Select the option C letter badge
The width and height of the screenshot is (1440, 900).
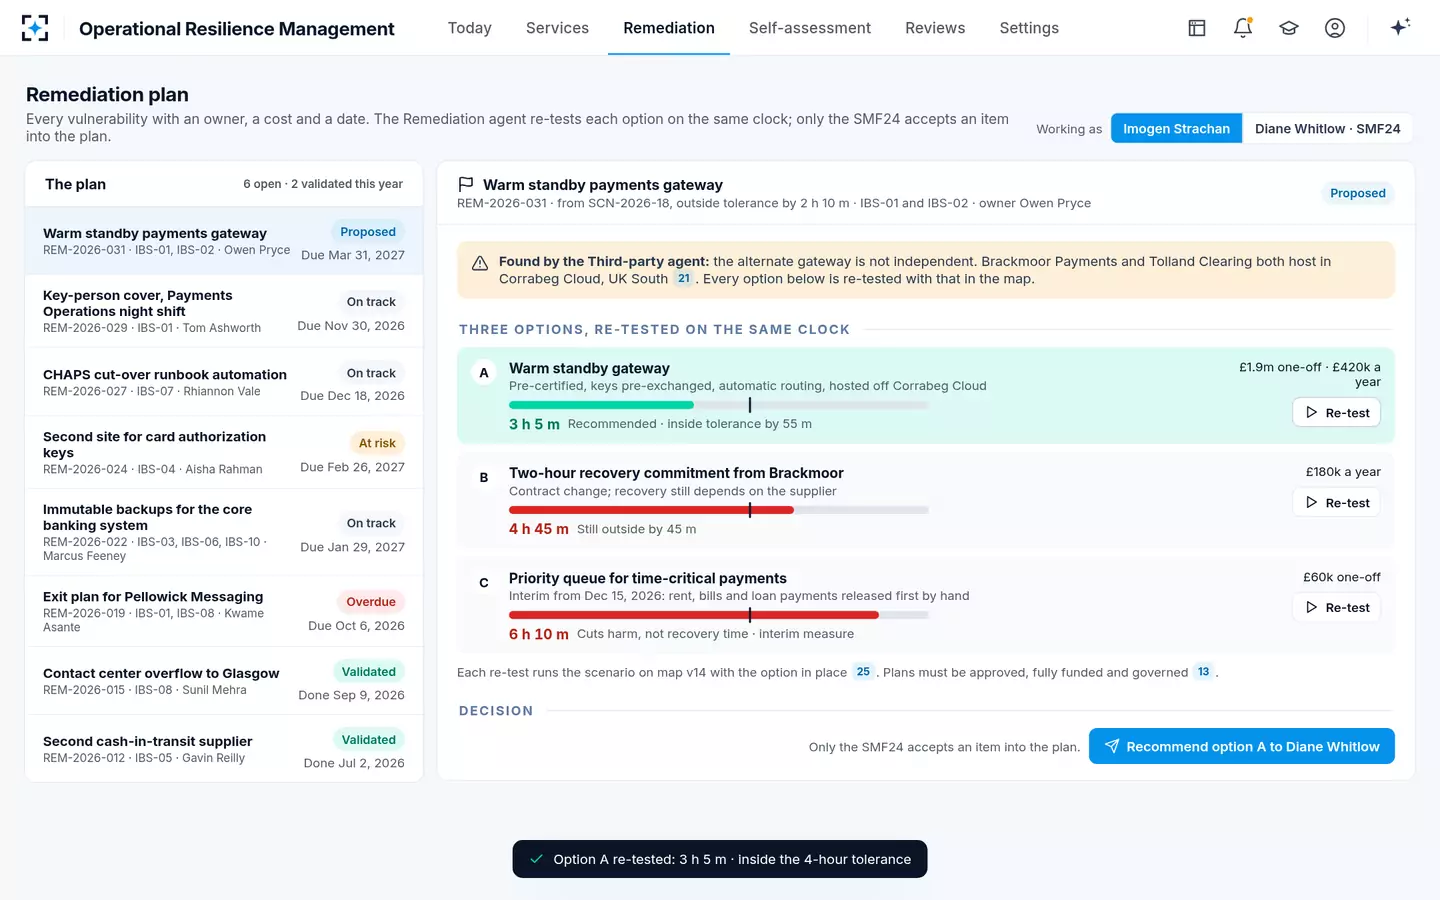(x=484, y=583)
